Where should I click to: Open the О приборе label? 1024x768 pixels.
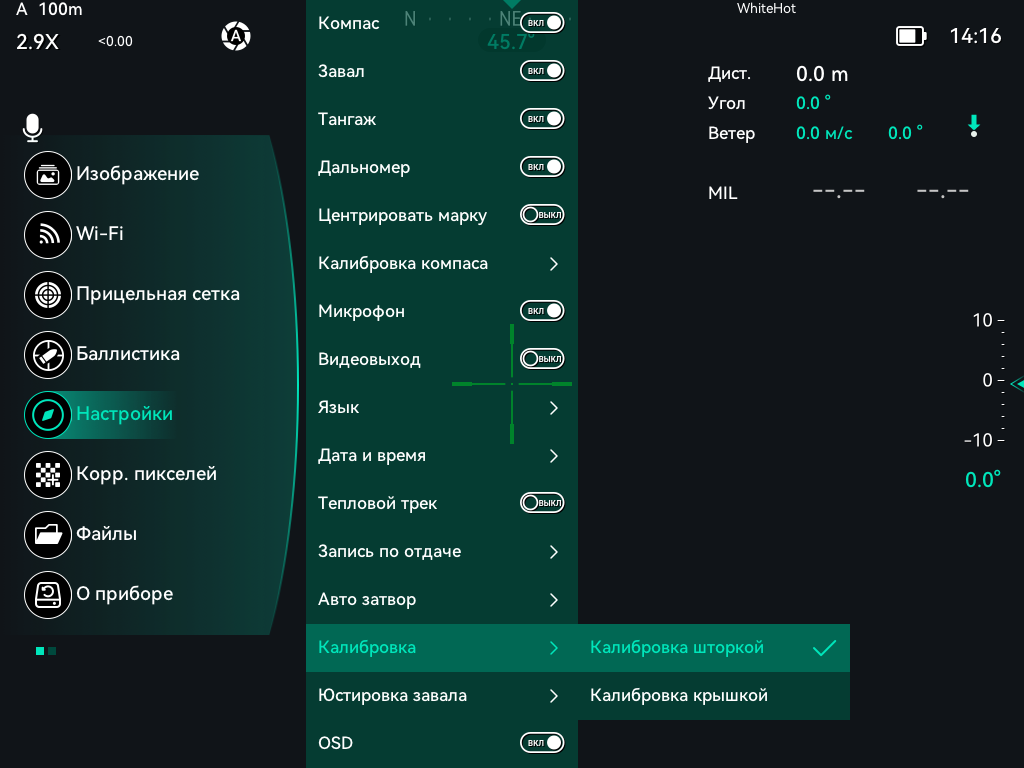[x=125, y=594]
